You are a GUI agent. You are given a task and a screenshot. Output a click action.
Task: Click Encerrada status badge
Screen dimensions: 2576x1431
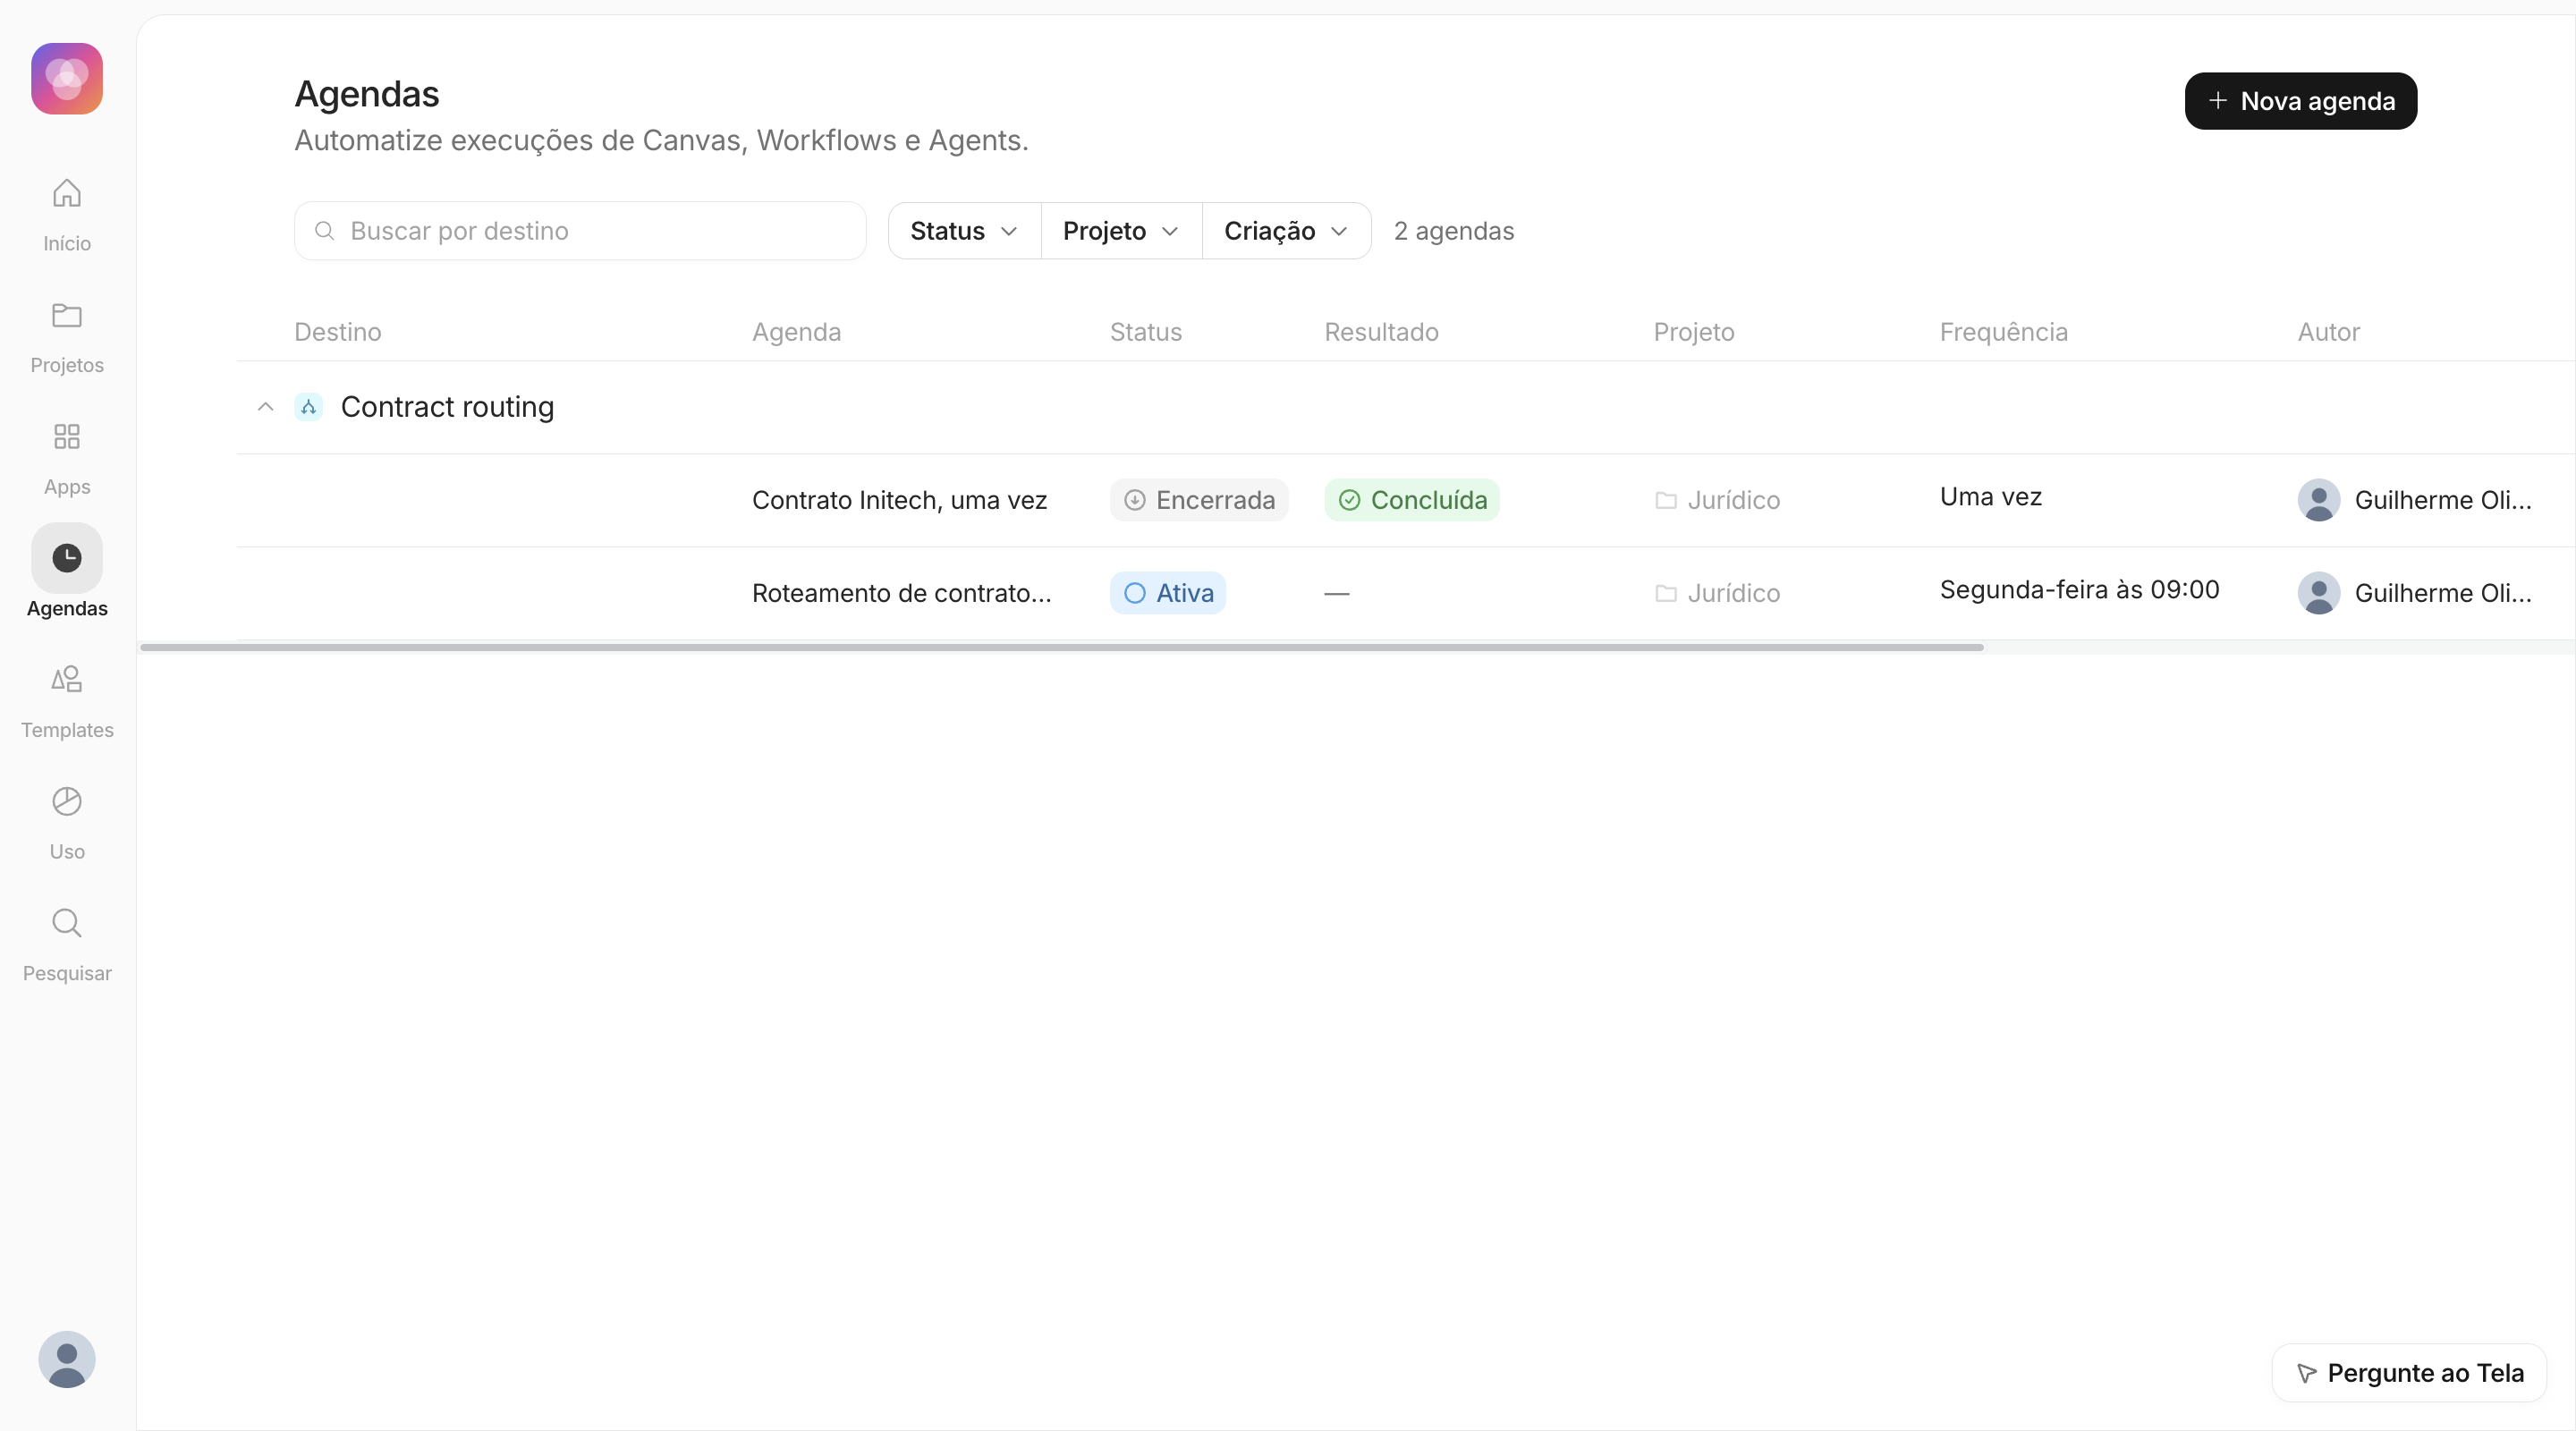point(1199,500)
